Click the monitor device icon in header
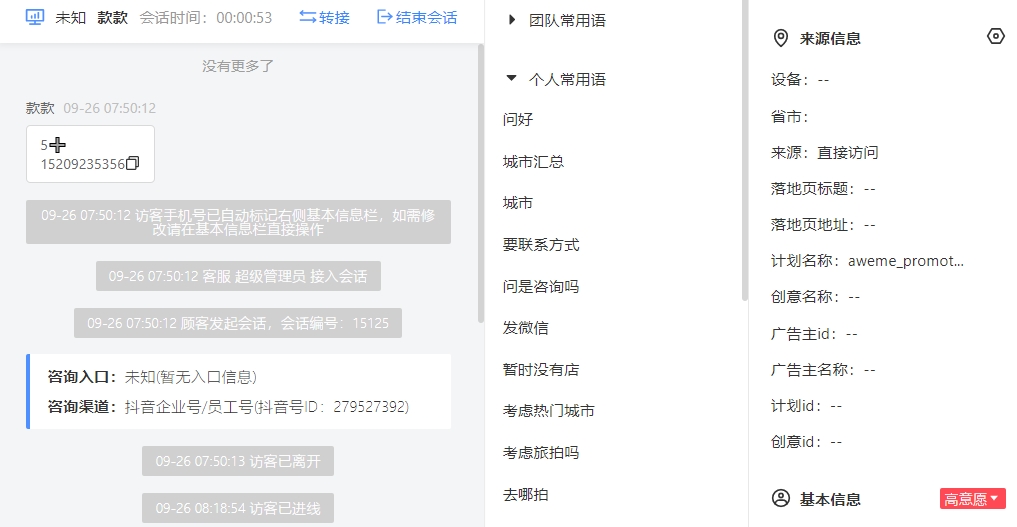 (x=34, y=18)
